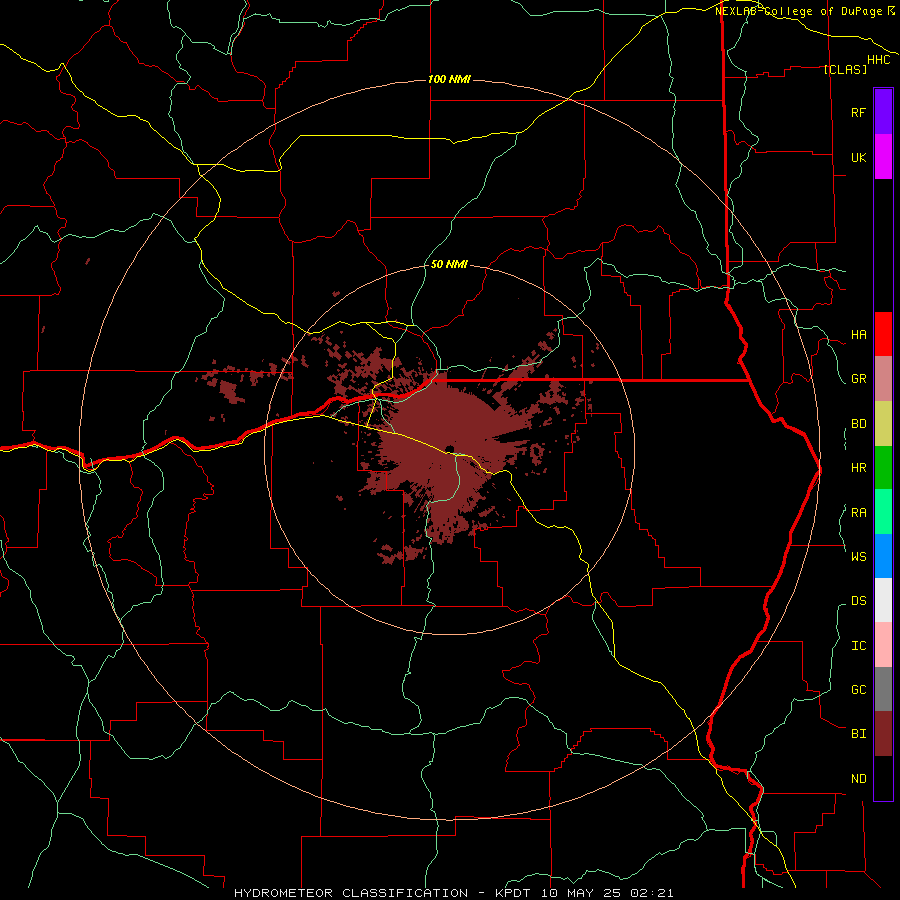Click the "HA" legend label

point(858,335)
